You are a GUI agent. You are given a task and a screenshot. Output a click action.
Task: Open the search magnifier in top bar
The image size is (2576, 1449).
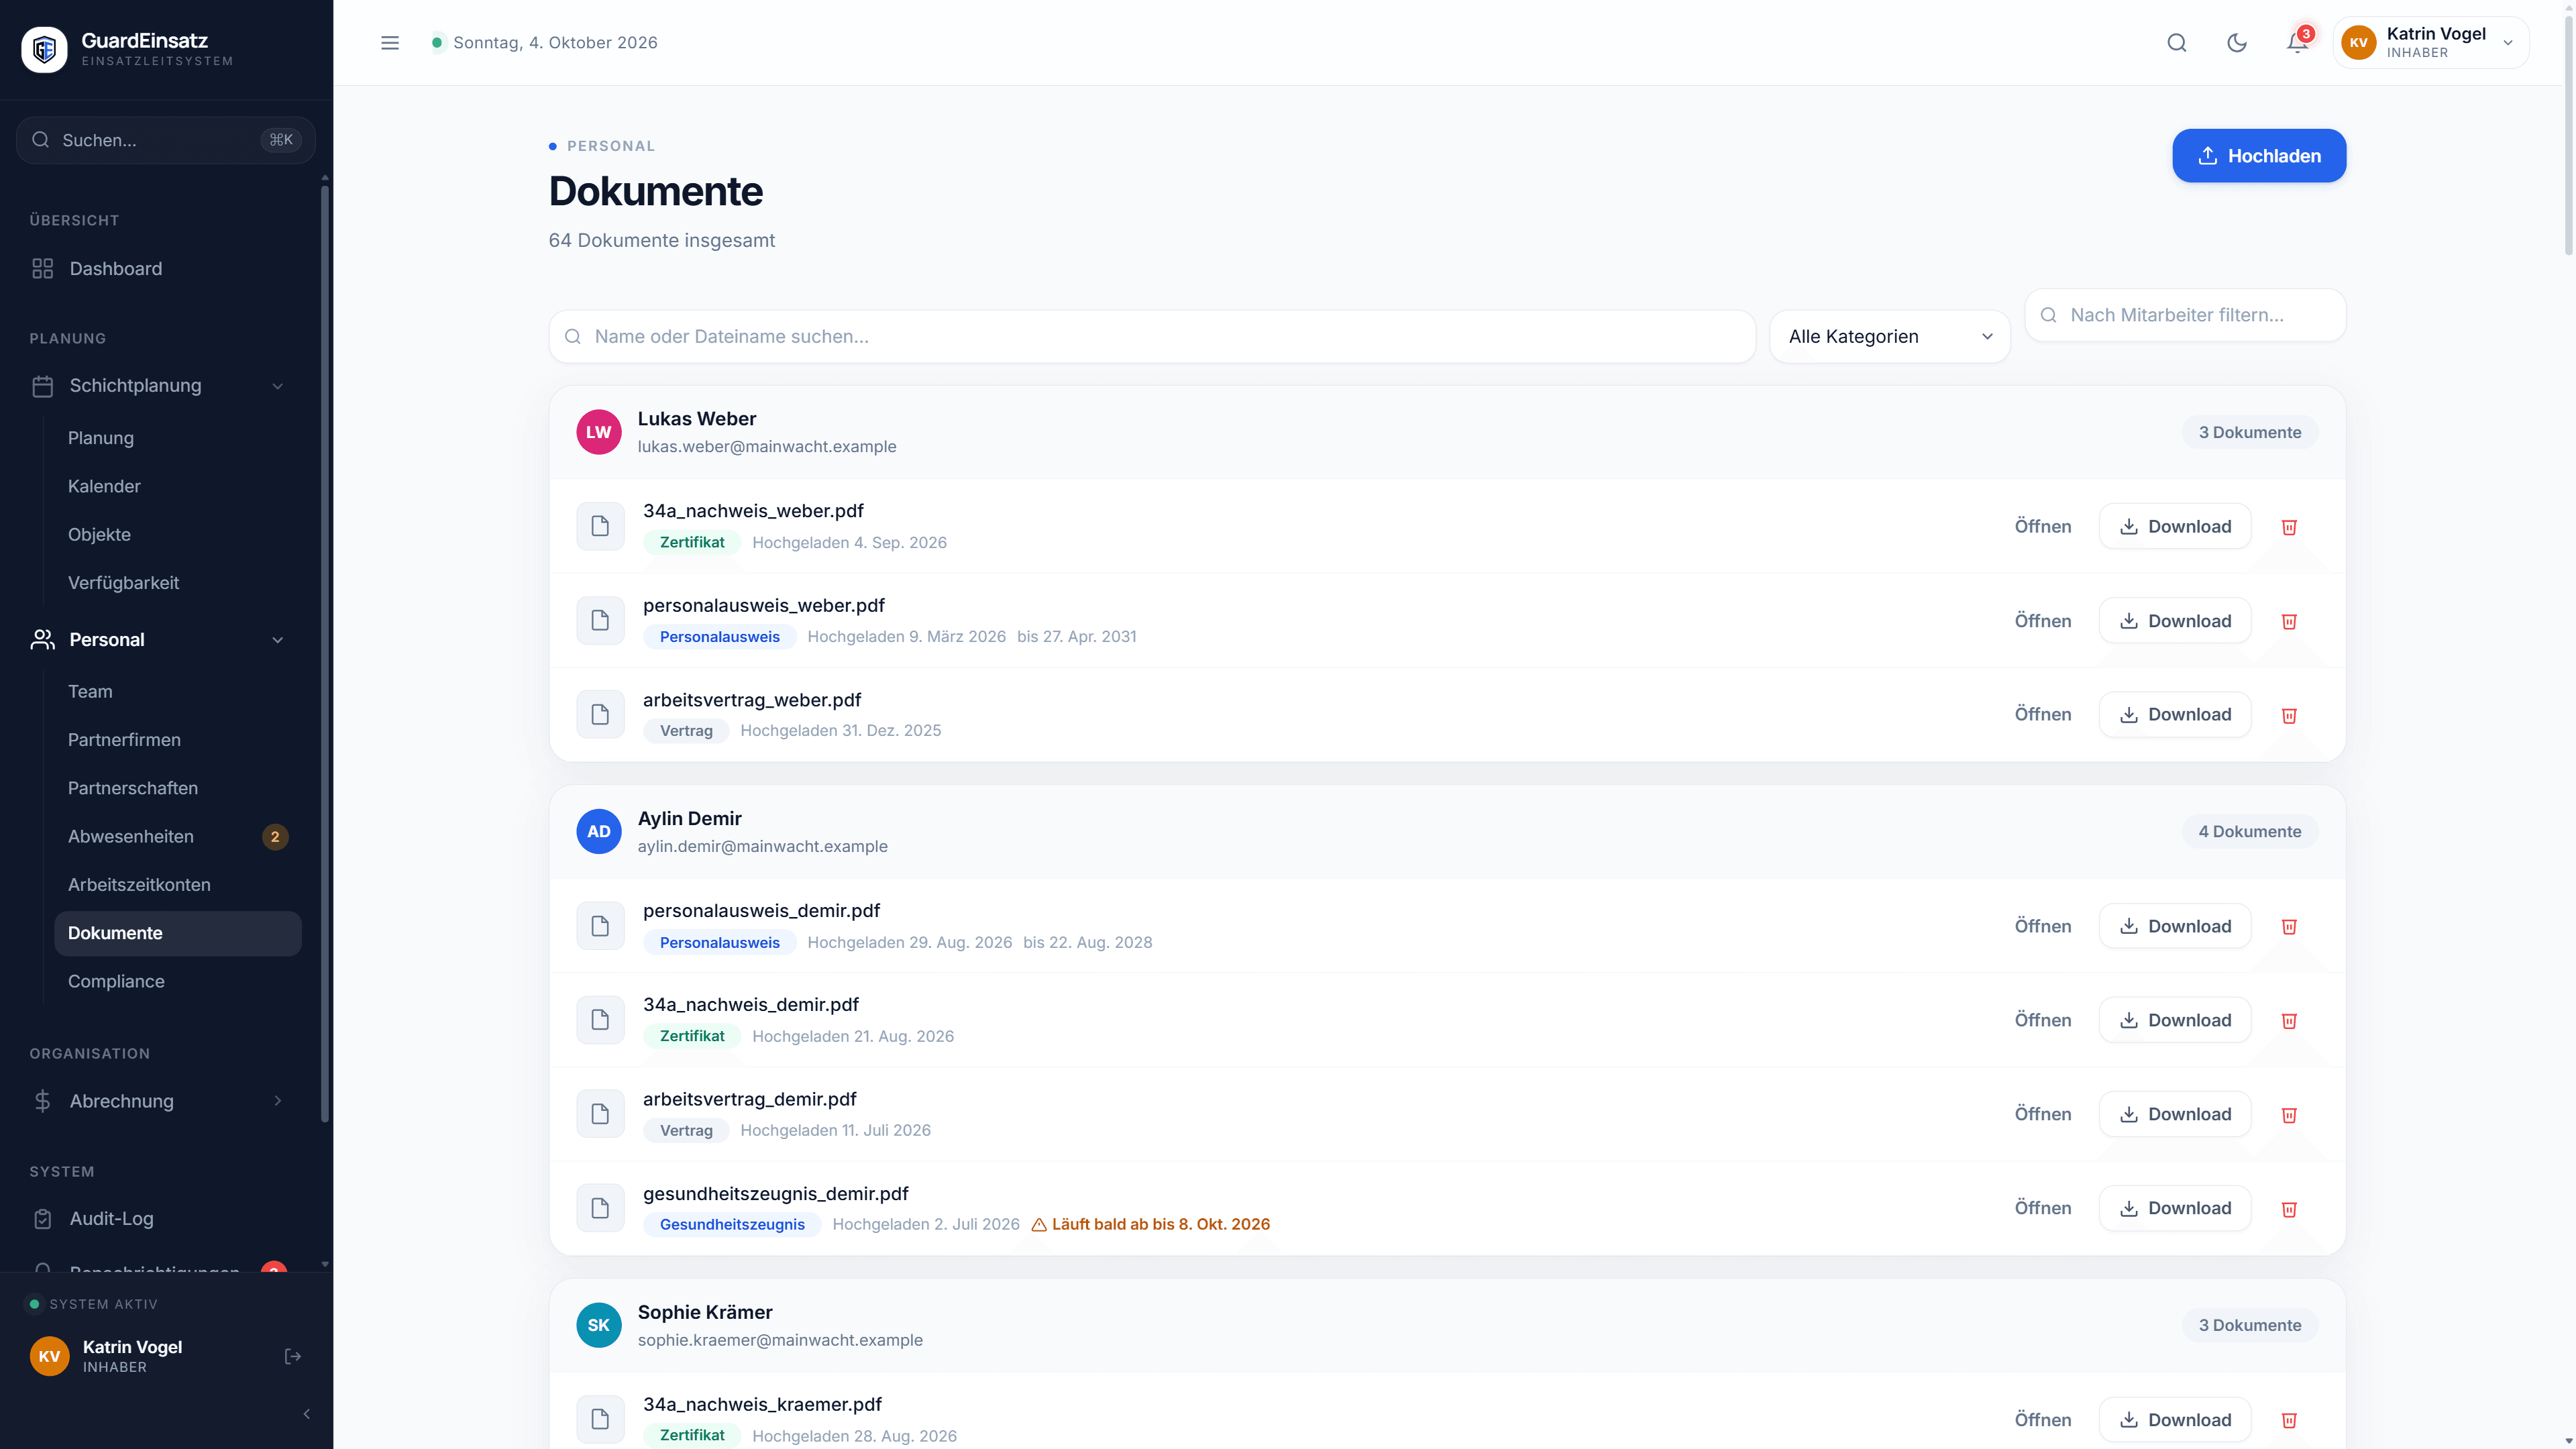pyautogui.click(x=2177, y=43)
